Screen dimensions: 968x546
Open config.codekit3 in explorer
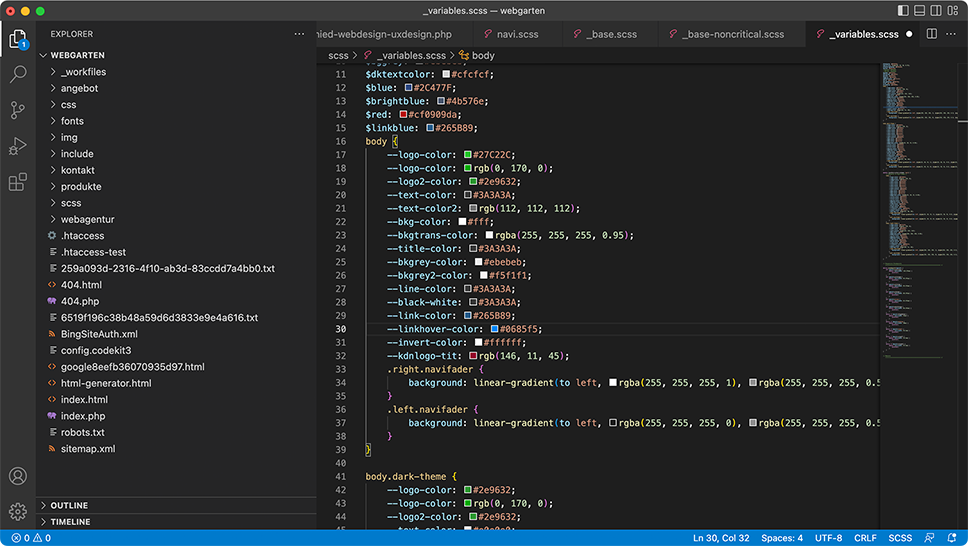(x=176, y=350)
